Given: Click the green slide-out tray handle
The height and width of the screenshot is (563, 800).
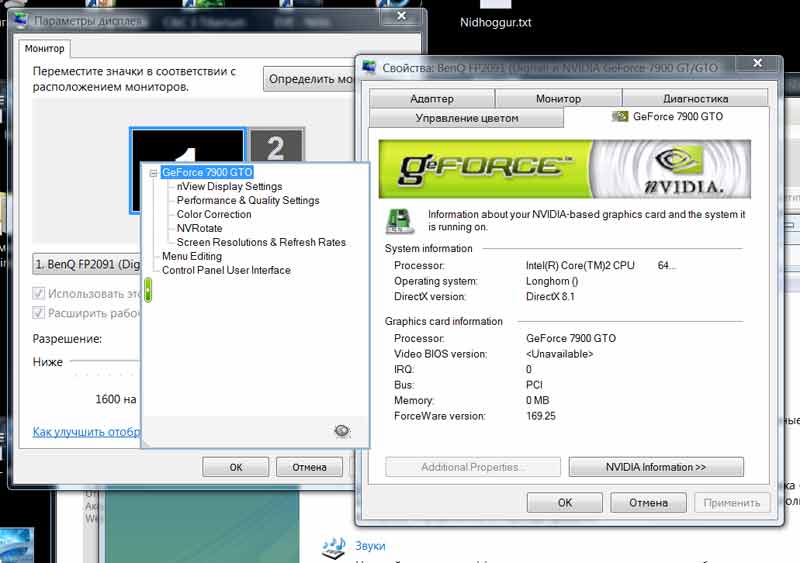Looking at the screenshot, I should click(x=148, y=290).
